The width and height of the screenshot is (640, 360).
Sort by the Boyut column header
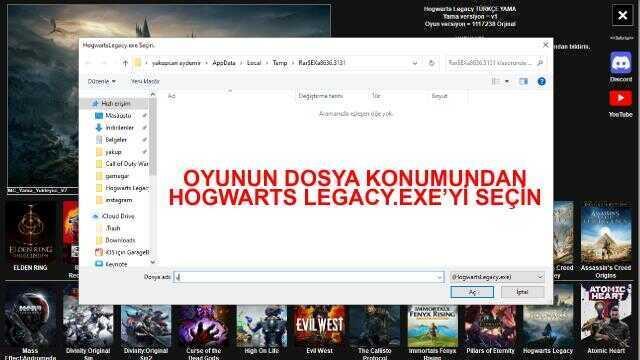coord(440,96)
